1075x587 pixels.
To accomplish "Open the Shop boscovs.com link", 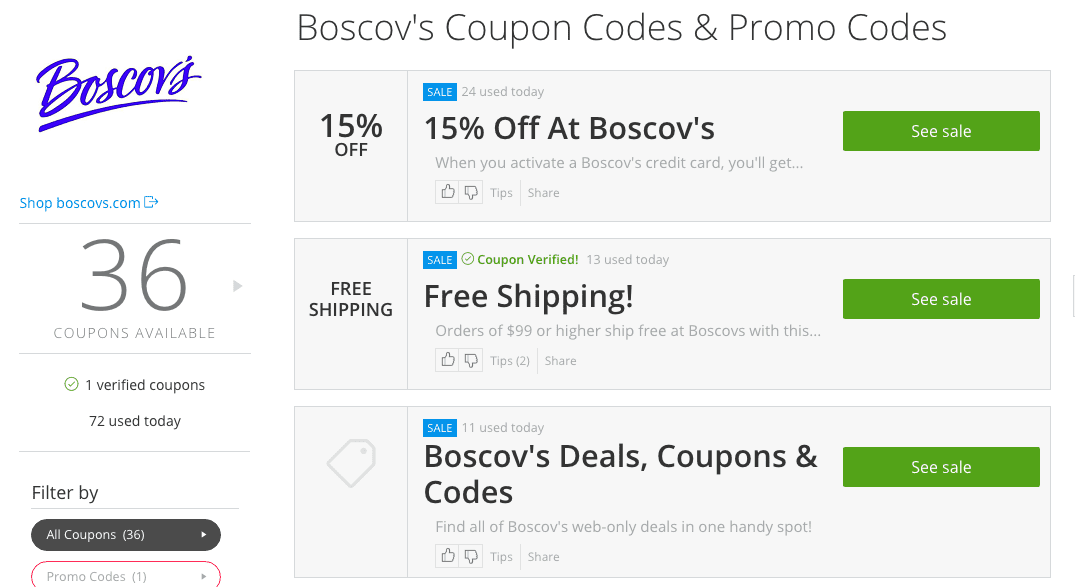I will 80,202.
